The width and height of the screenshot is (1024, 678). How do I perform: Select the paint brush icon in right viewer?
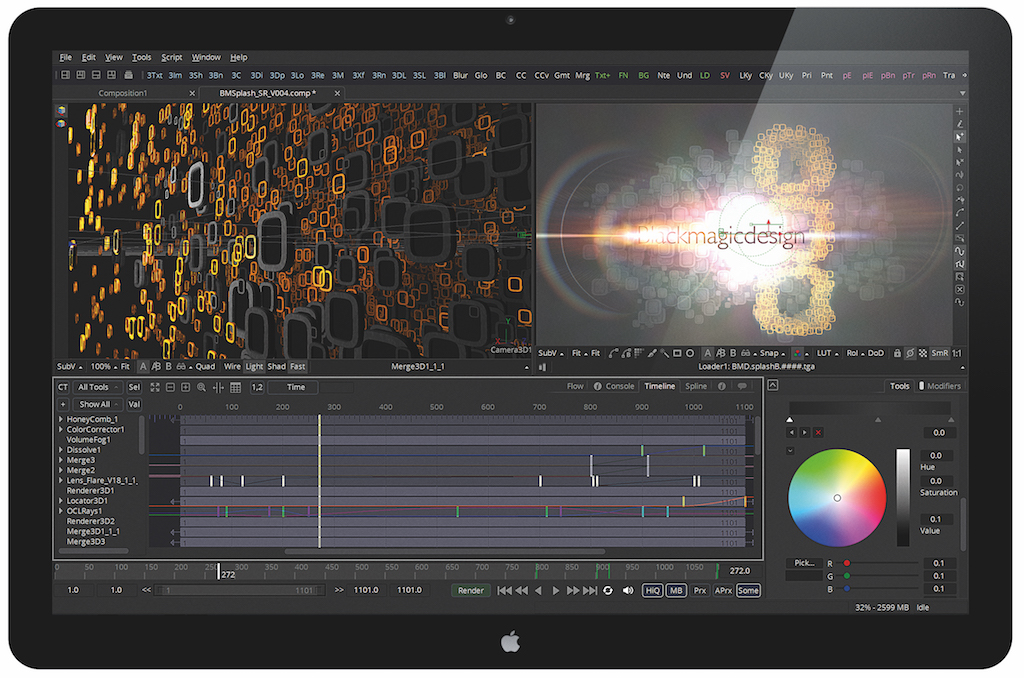click(x=651, y=353)
